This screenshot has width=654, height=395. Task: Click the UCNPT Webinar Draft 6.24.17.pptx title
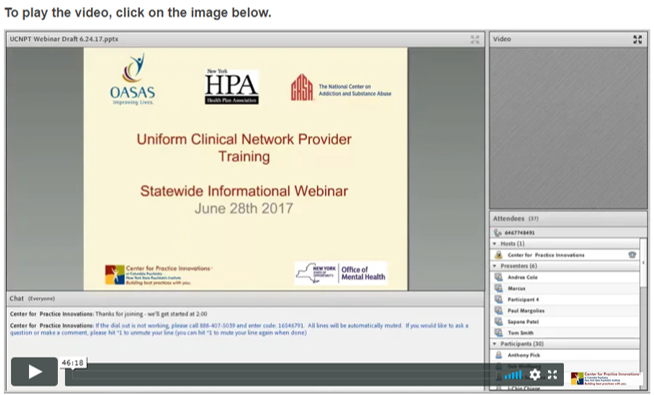coord(64,39)
